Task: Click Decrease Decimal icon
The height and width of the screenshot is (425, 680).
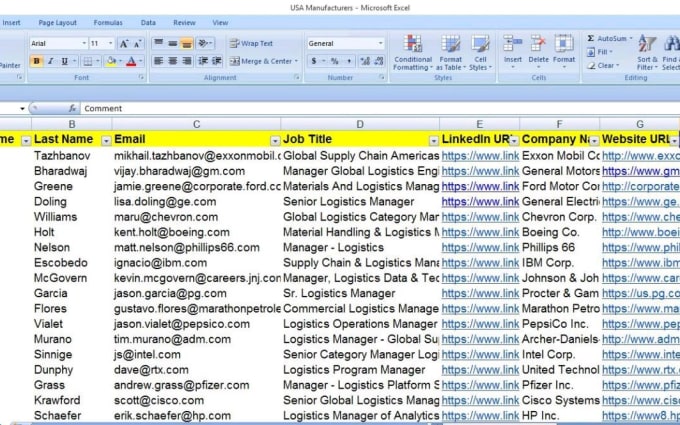Action: click(379, 61)
